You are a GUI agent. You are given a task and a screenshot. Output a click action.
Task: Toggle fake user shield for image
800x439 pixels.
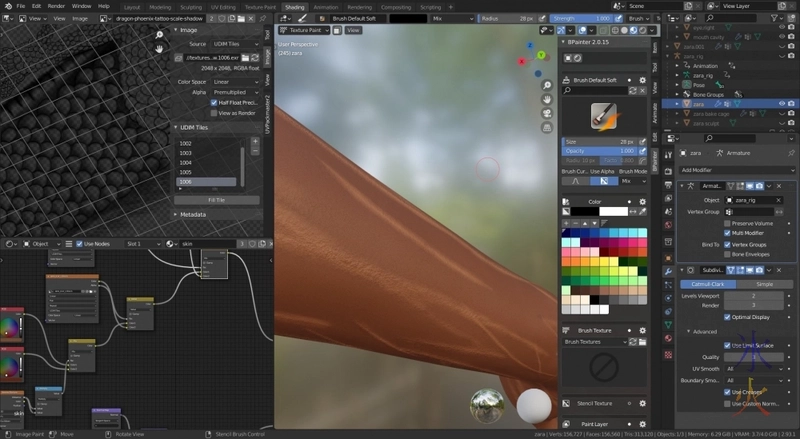222,18
